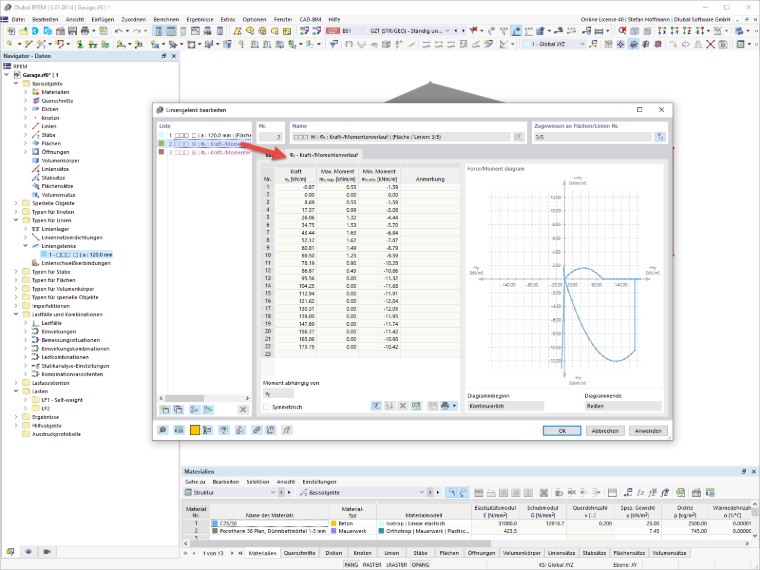This screenshot has width=760, height=570.
Task: Click the eye display icon at navigator bottom
Action: 29,552
